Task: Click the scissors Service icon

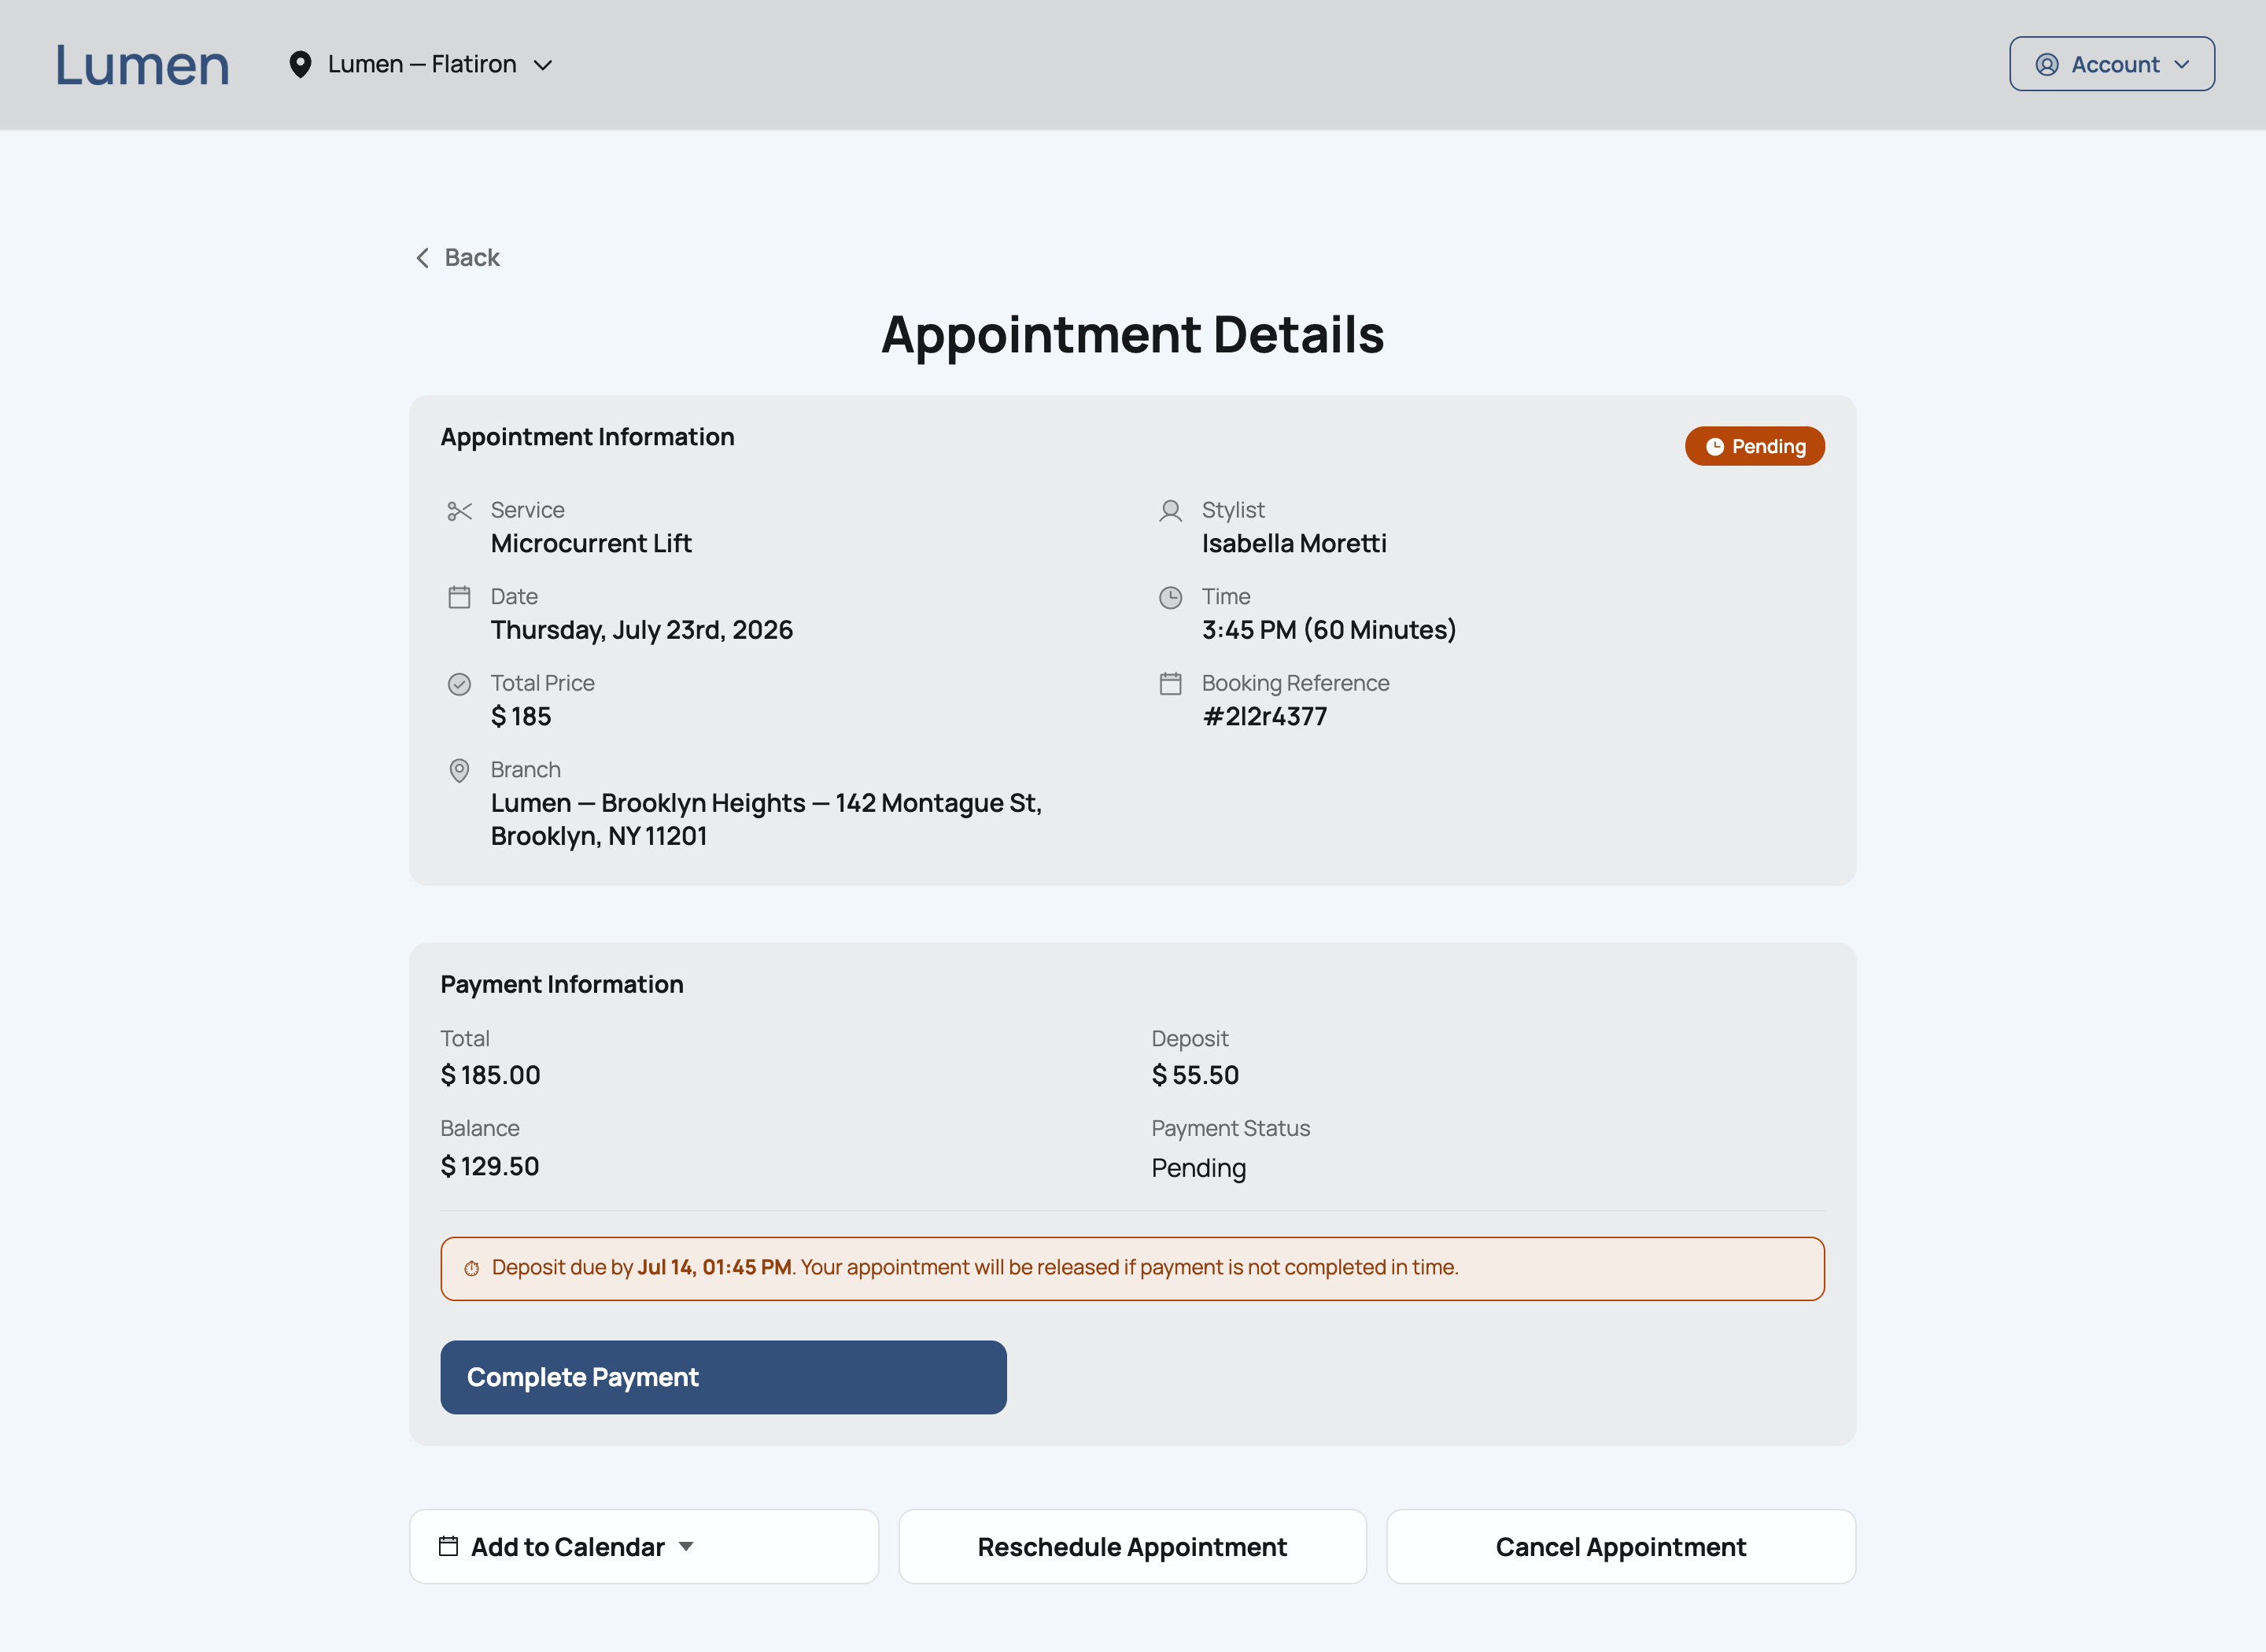Action: click(459, 511)
